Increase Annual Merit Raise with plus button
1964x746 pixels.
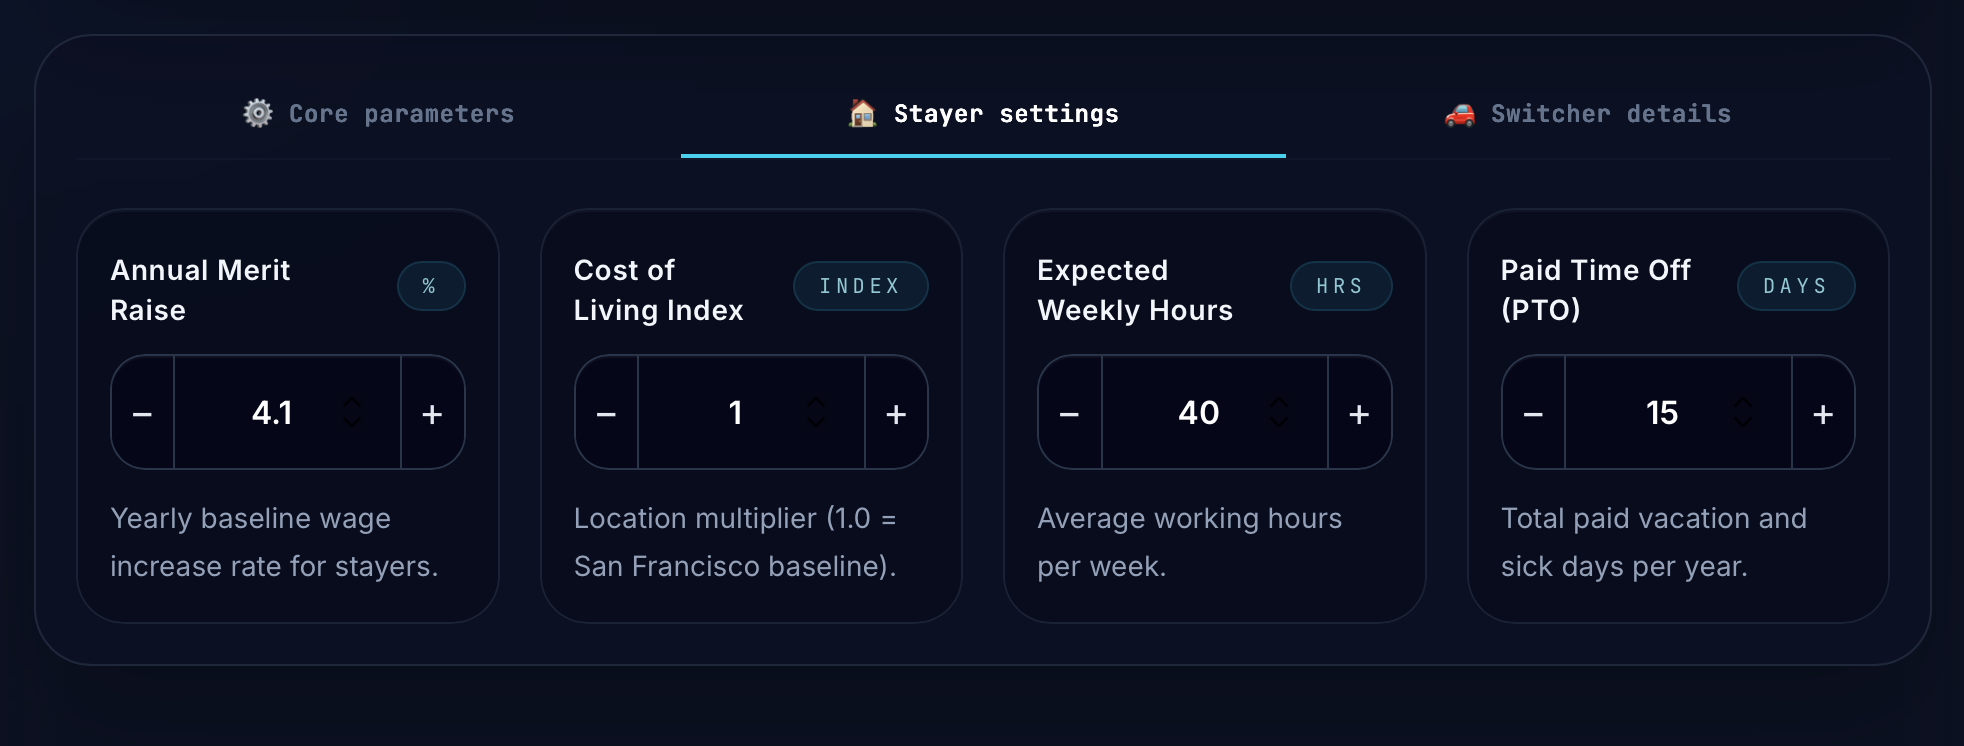click(x=432, y=413)
